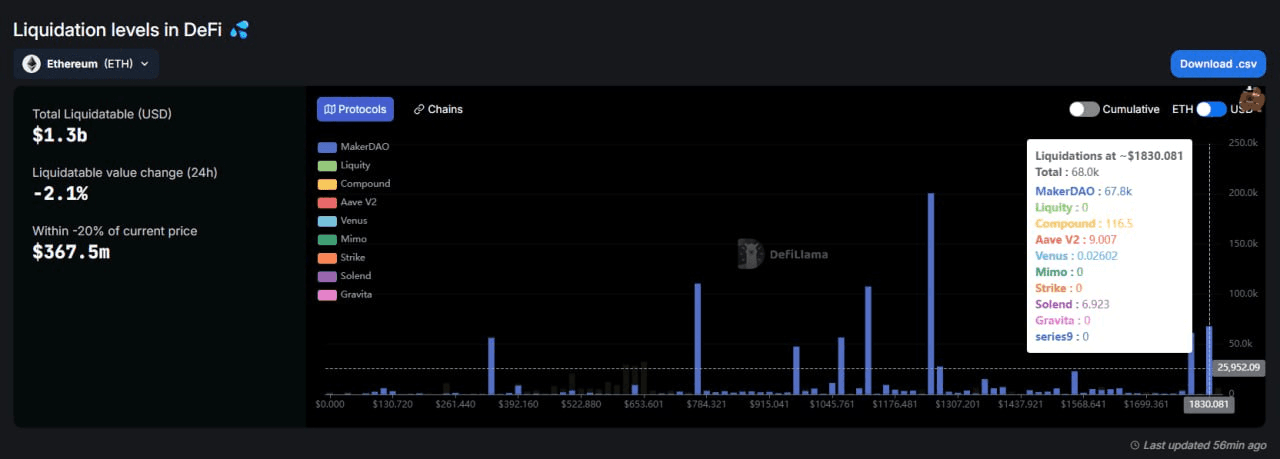Click the water drops emoji in title
Image resolution: width=1280 pixels, height=459 pixels.
[239, 30]
